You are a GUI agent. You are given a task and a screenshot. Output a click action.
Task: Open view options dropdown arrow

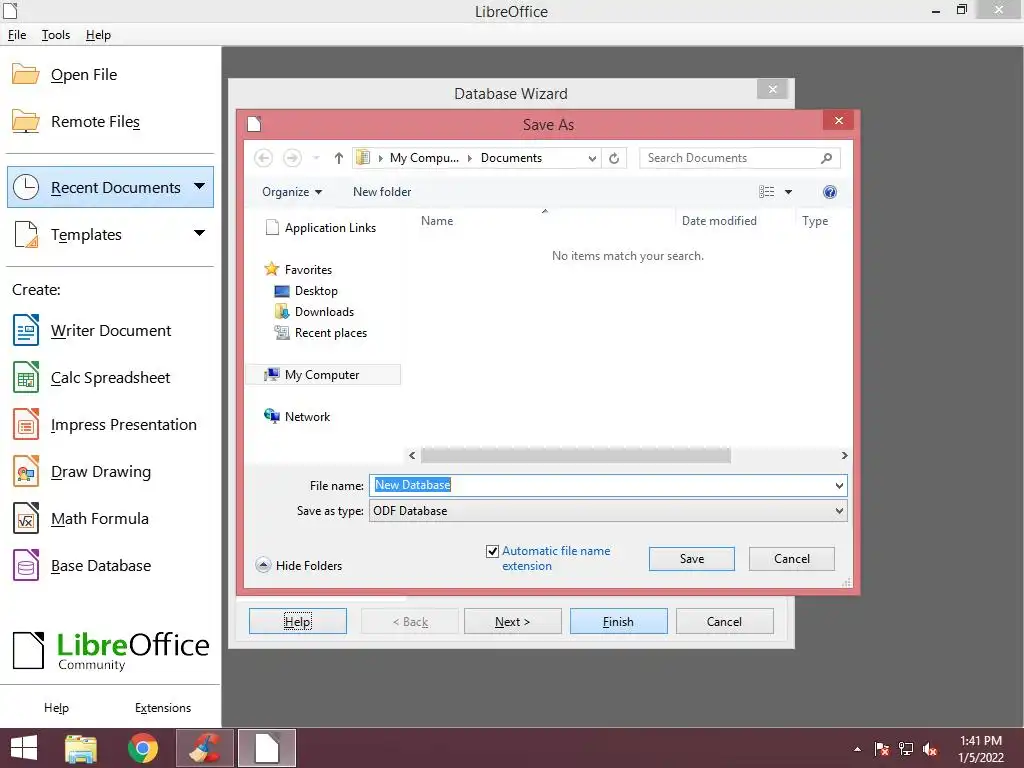click(x=788, y=192)
